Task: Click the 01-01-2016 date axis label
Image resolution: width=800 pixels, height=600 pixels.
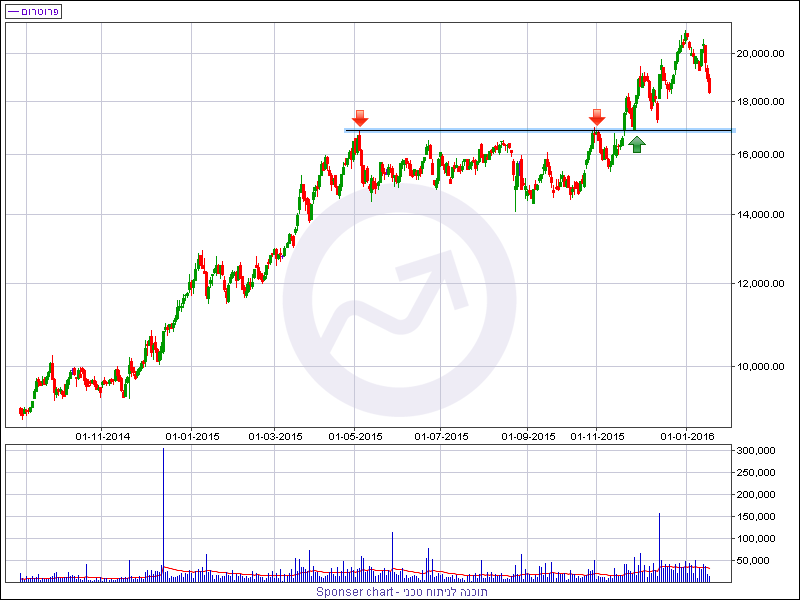Action: coord(687,437)
